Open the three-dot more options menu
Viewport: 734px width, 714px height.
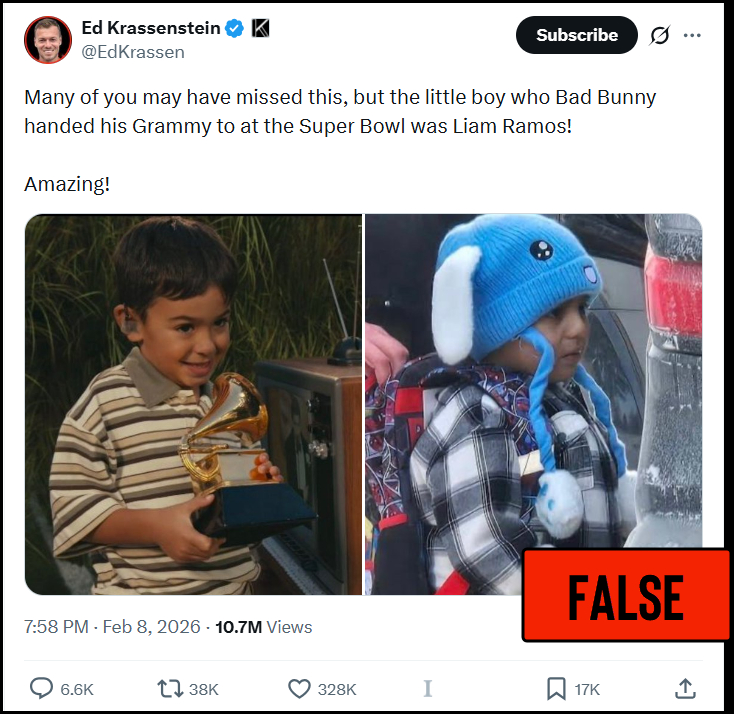point(692,35)
